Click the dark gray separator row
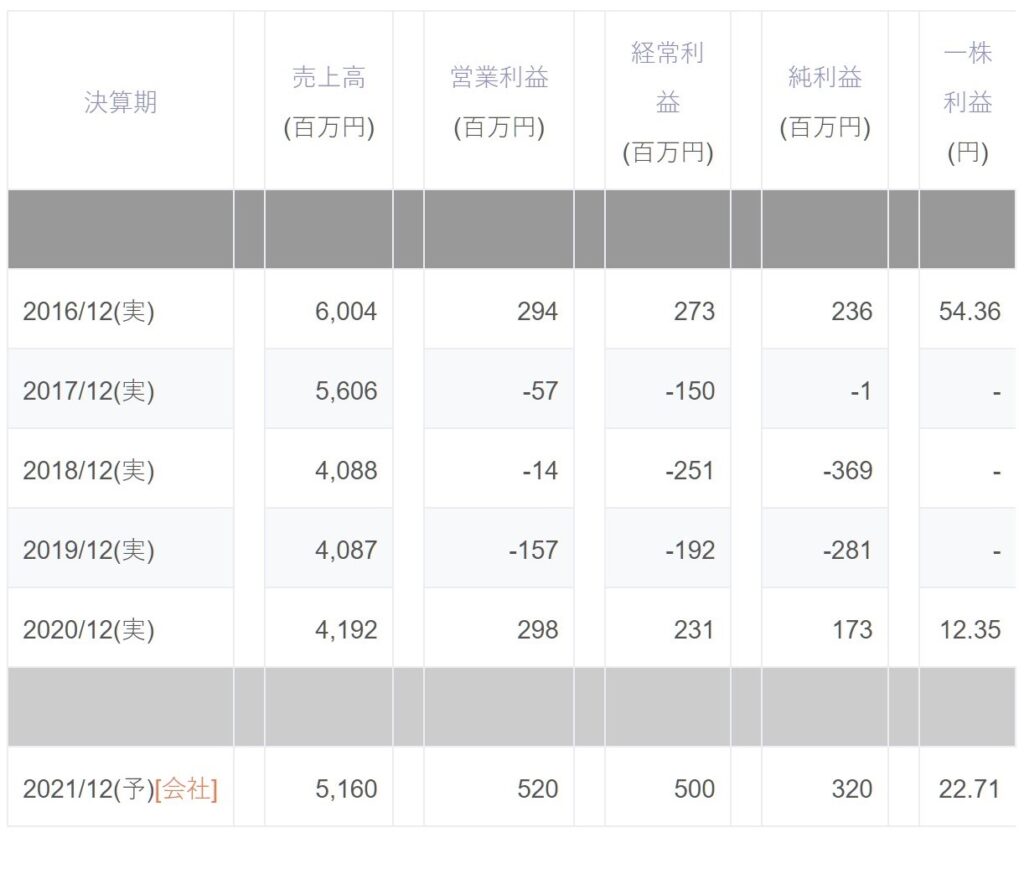 (511, 229)
